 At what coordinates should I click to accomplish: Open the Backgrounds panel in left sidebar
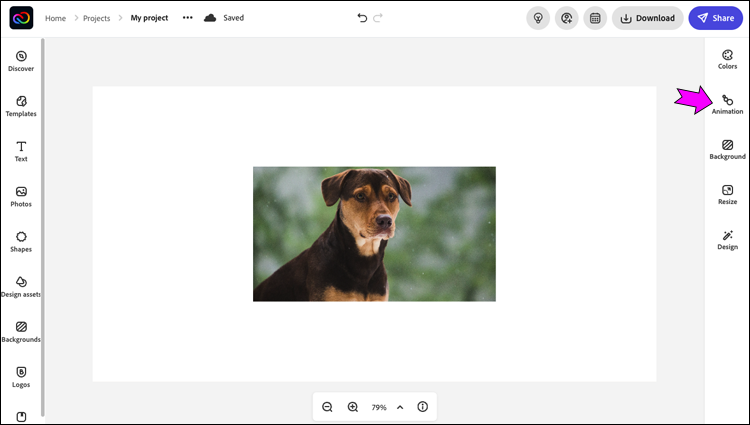pyautogui.click(x=21, y=331)
